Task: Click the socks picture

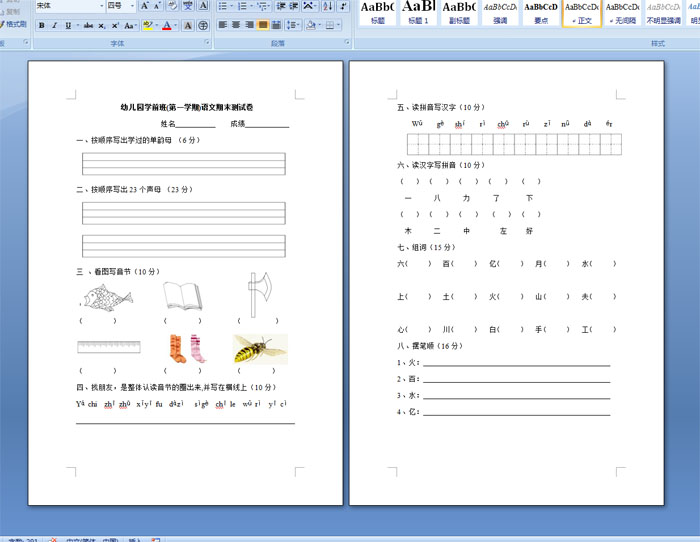Action: pos(188,348)
